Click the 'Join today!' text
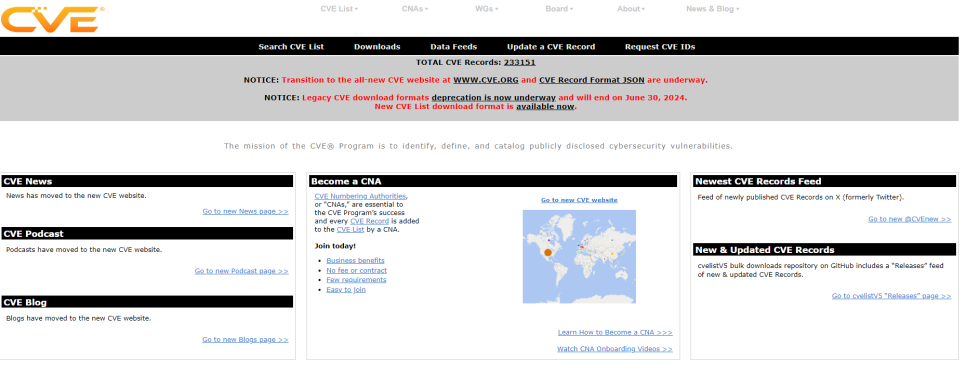Screen dimensions: 966x373 coord(335,246)
